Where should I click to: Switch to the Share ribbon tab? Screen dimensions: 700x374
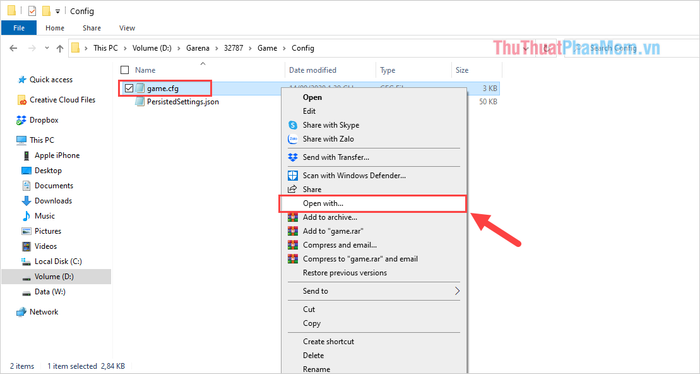pos(92,28)
